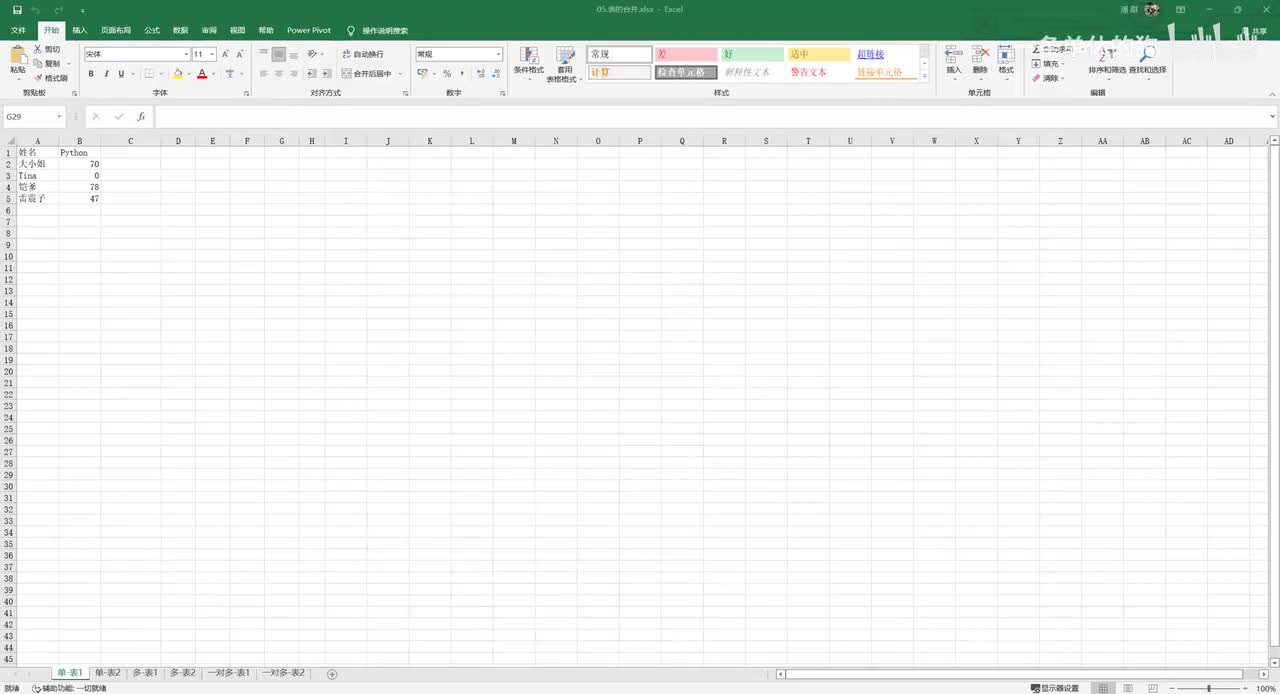
Task: Toggle Bold formatting
Action: pyautogui.click(x=91, y=74)
